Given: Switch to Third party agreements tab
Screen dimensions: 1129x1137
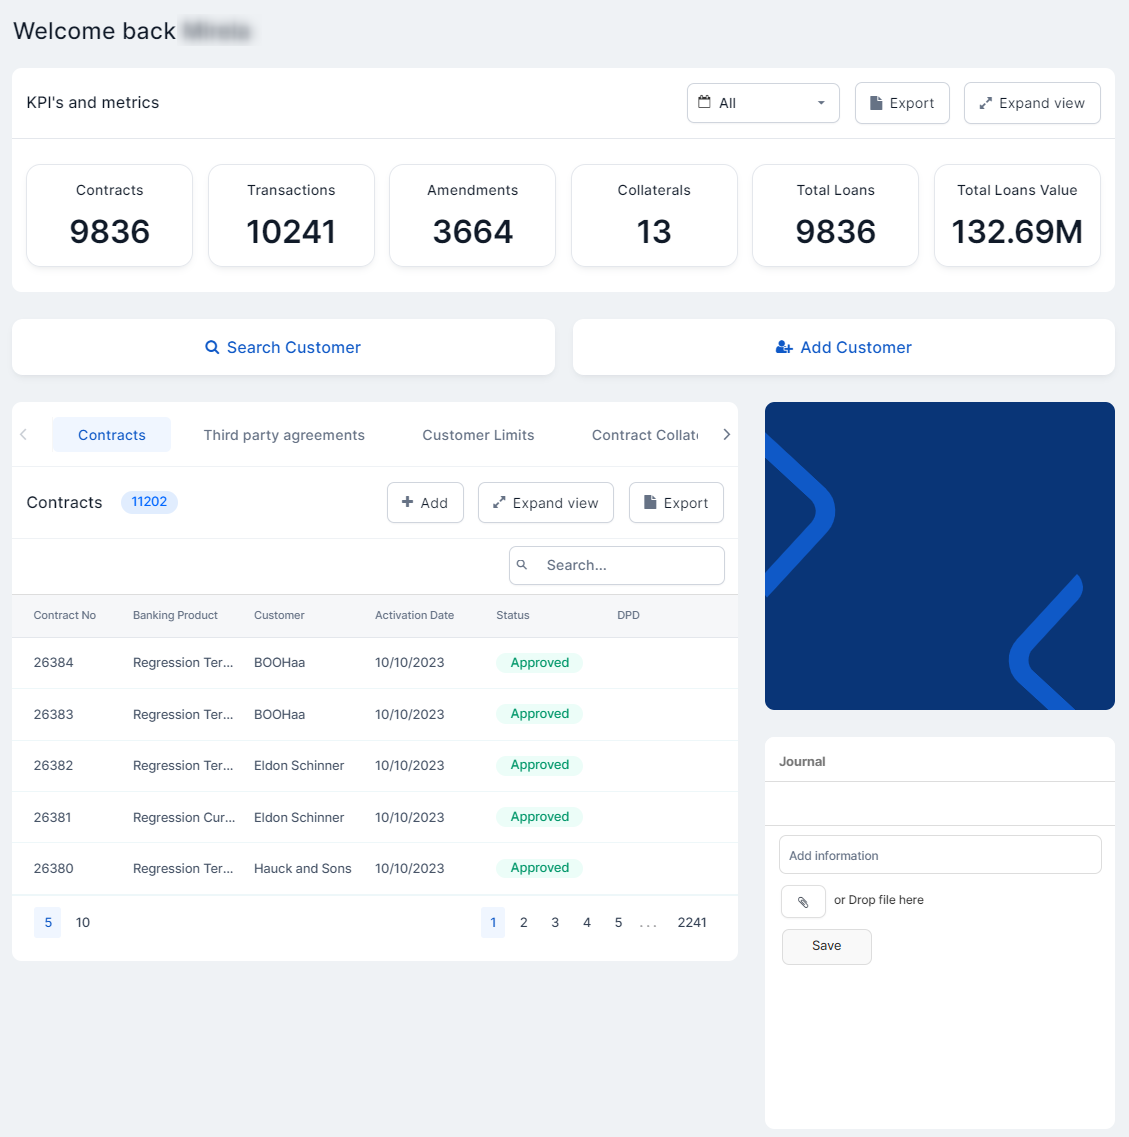Looking at the screenshot, I should 284,435.
